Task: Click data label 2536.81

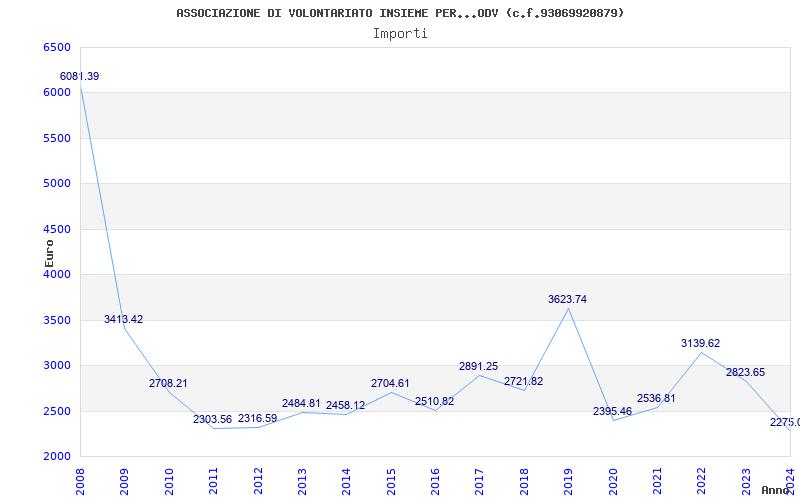Action: [656, 398]
